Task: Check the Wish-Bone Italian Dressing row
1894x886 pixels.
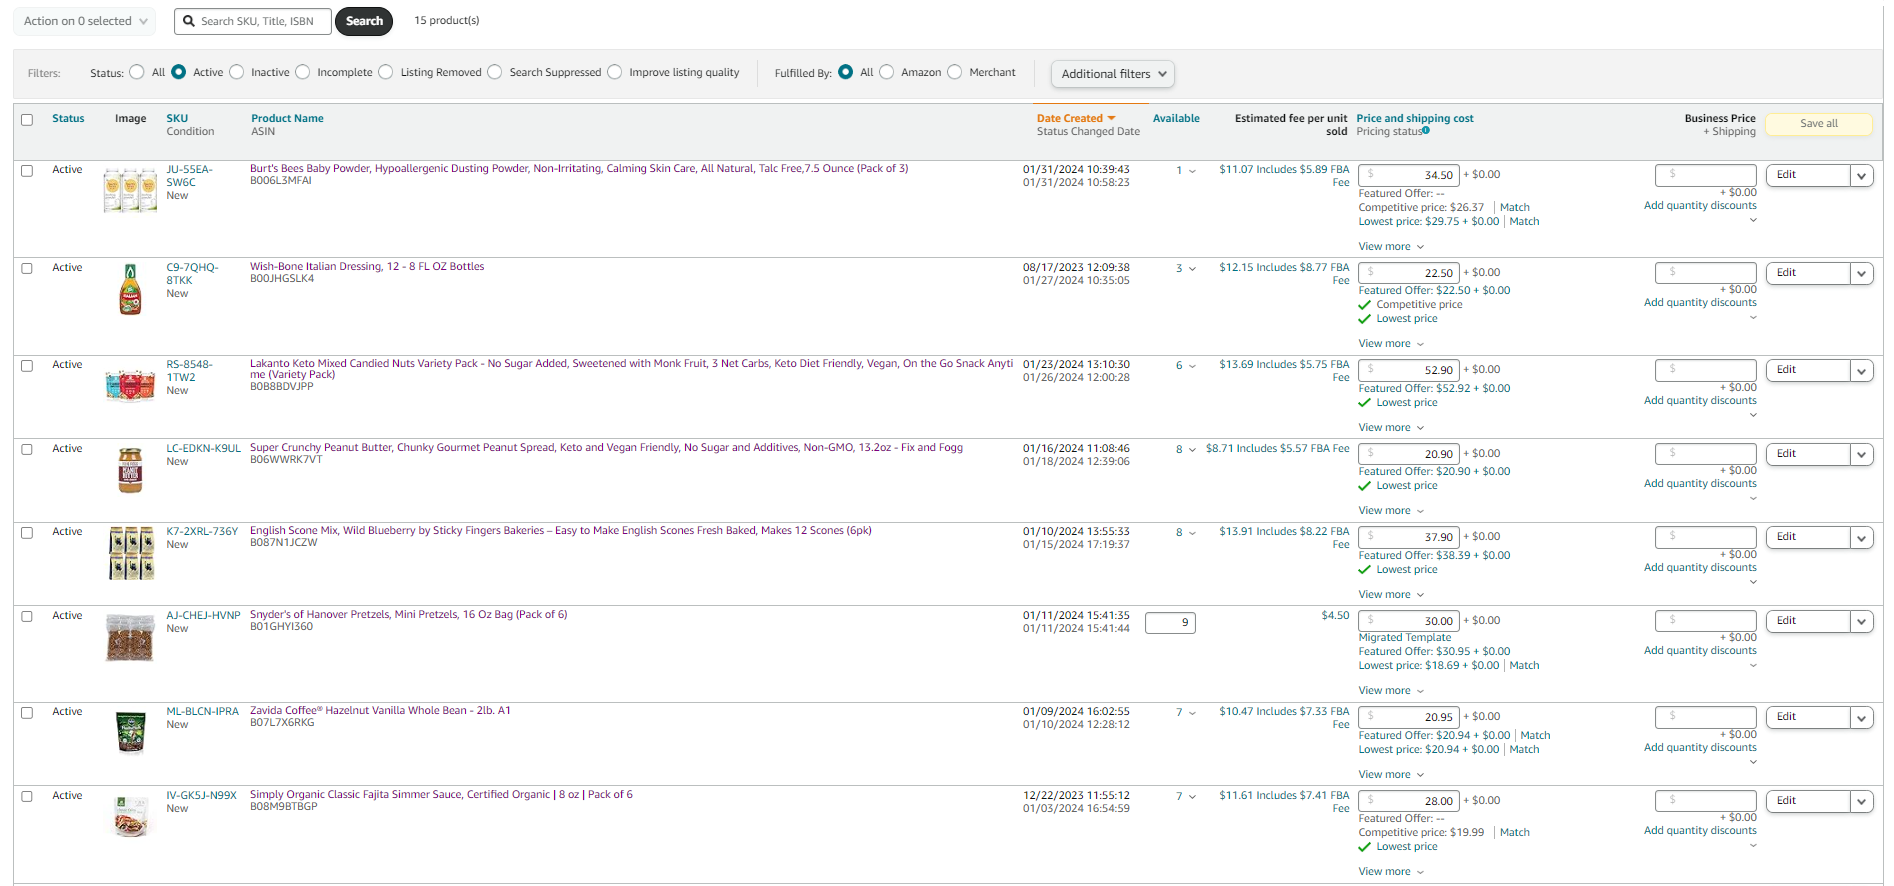Action: (27, 269)
